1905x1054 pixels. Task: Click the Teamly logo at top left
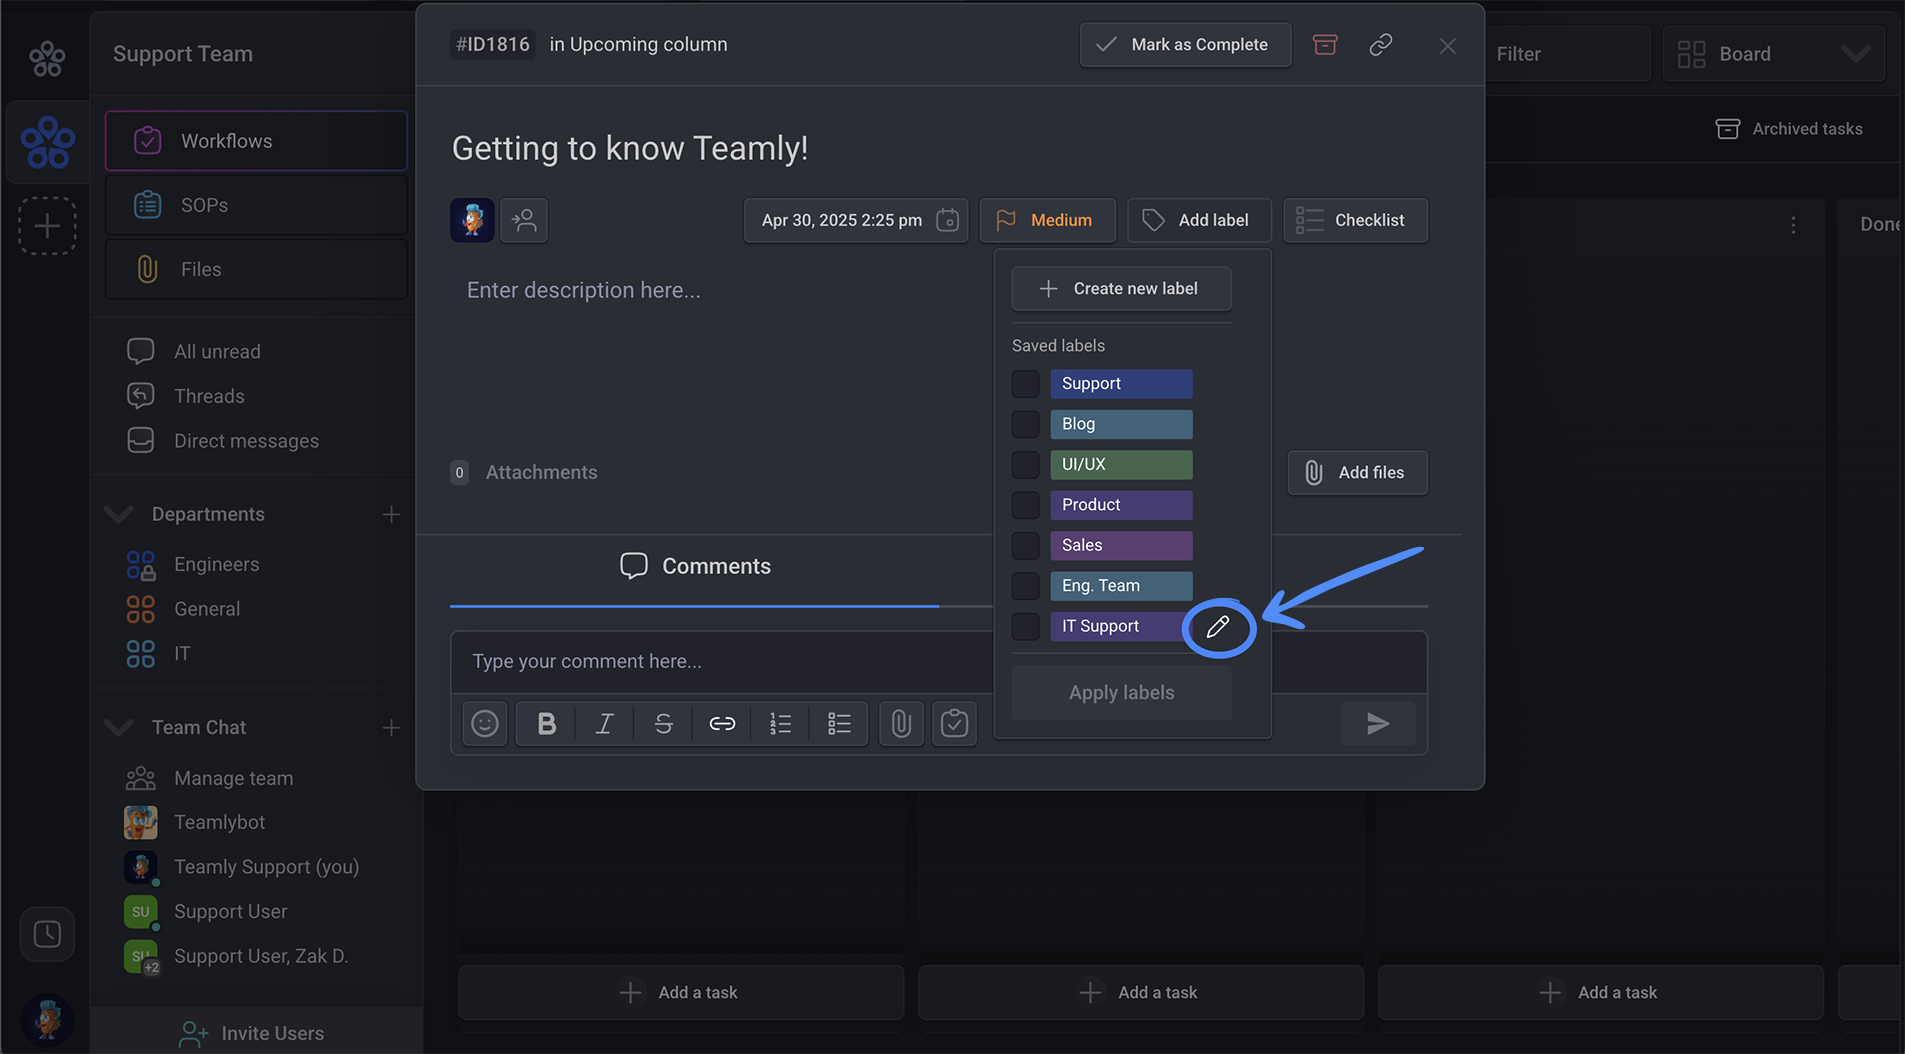click(x=47, y=58)
